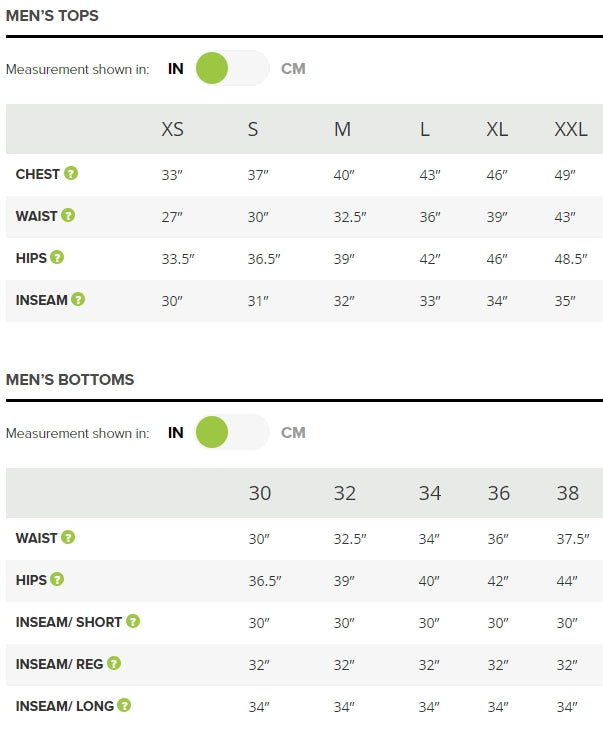This screenshot has height=737, width=603.
Task: Select CM label in Men's Tops section
Action: pos(293,69)
